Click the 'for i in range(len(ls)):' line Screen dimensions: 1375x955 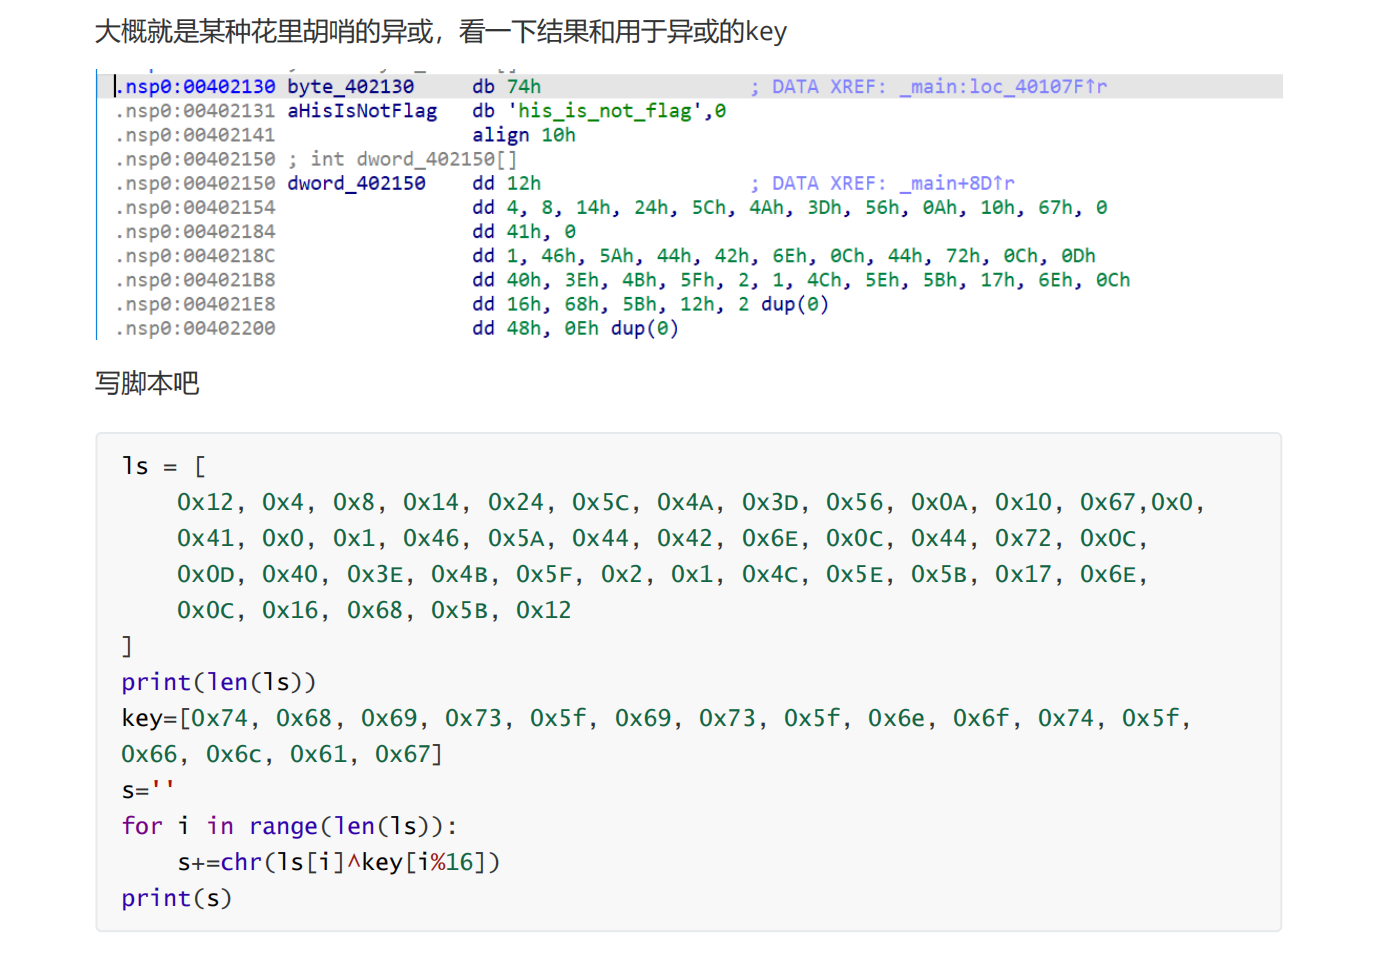290,826
